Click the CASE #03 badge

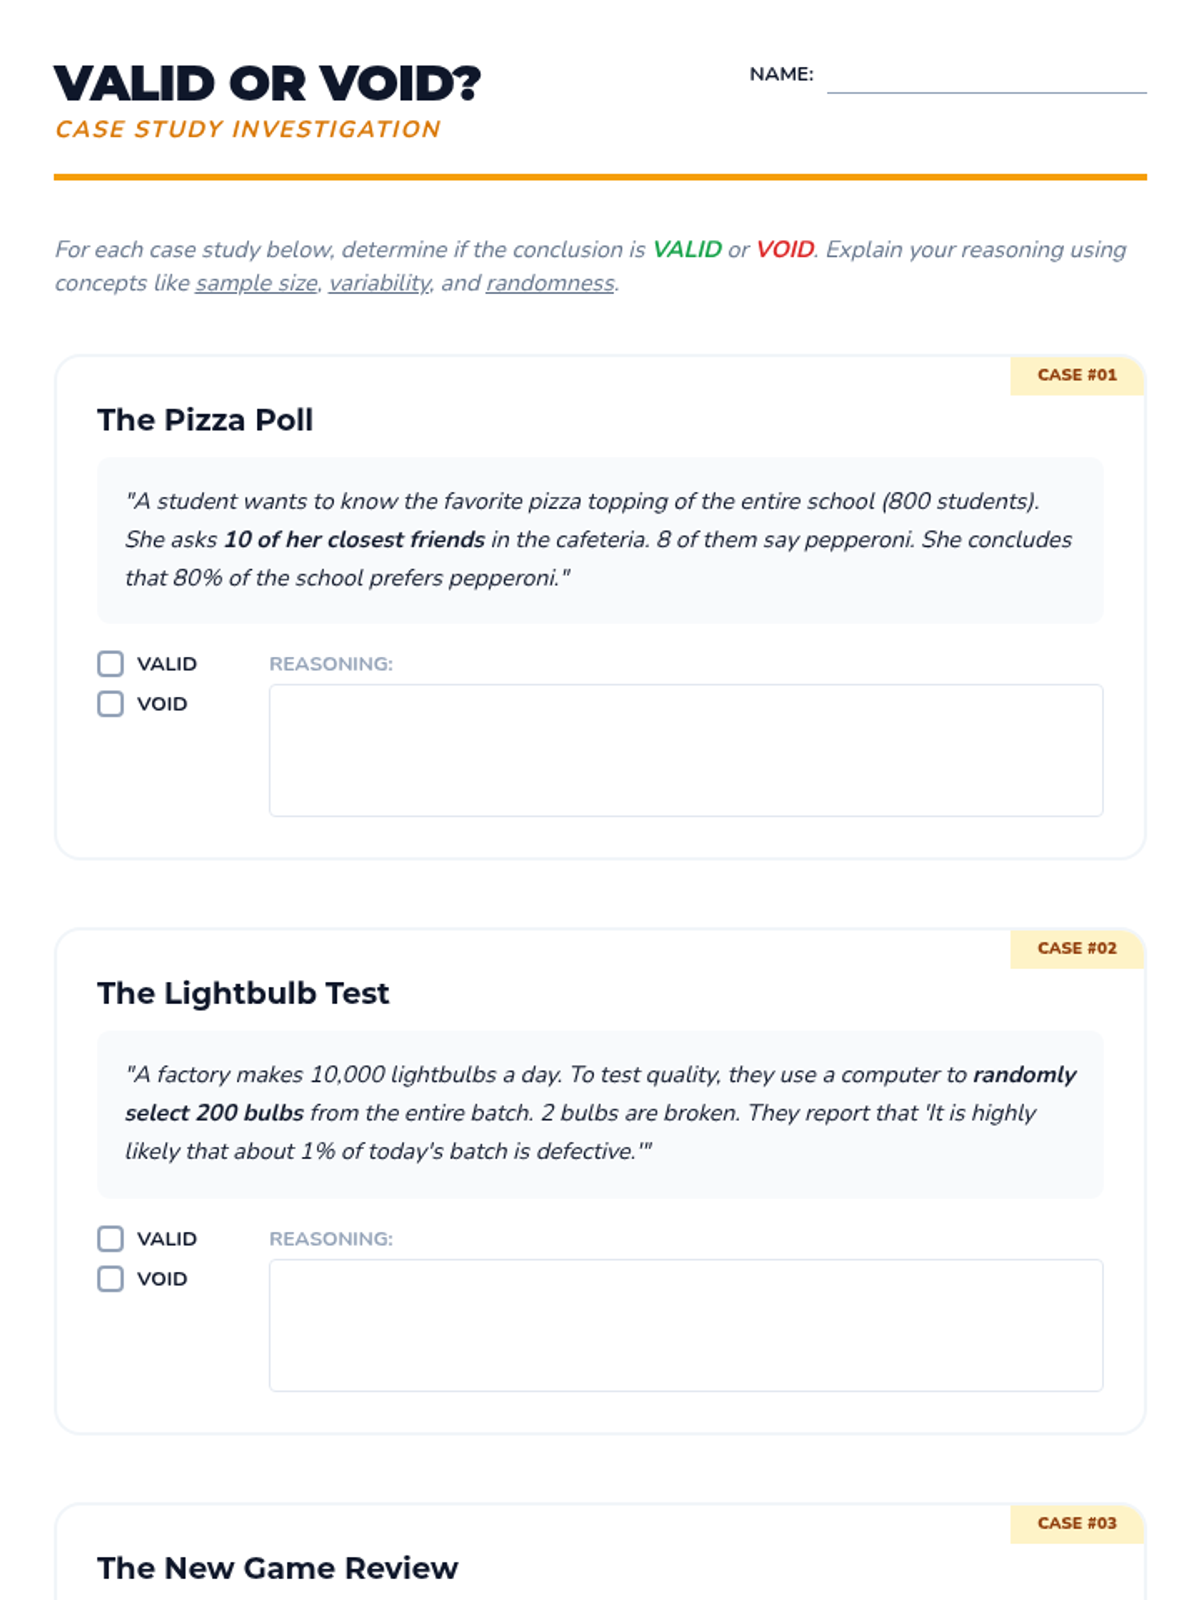coord(1077,1523)
